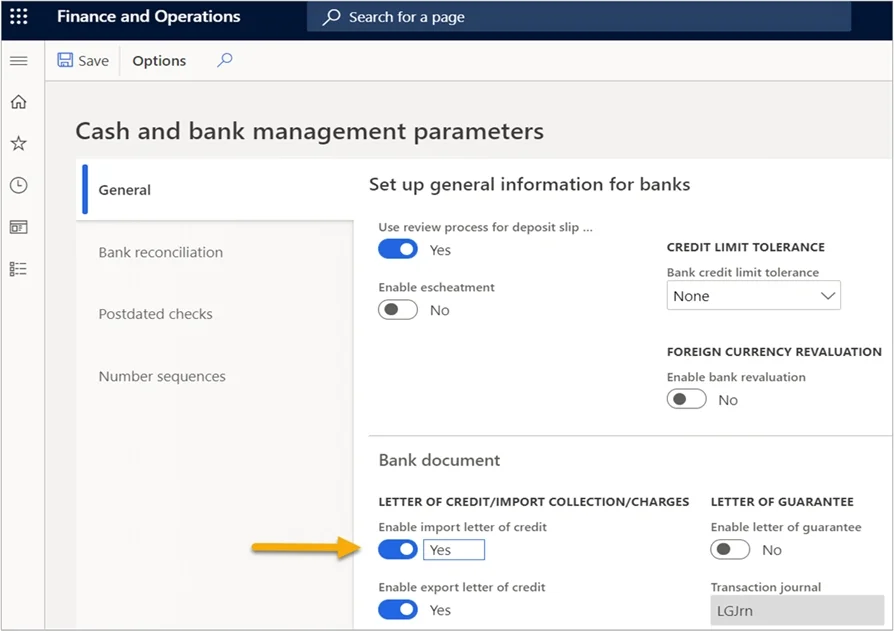This screenshot has height=631, width=894.
Task: Click the Search for a page box
Action: point(579,17)
